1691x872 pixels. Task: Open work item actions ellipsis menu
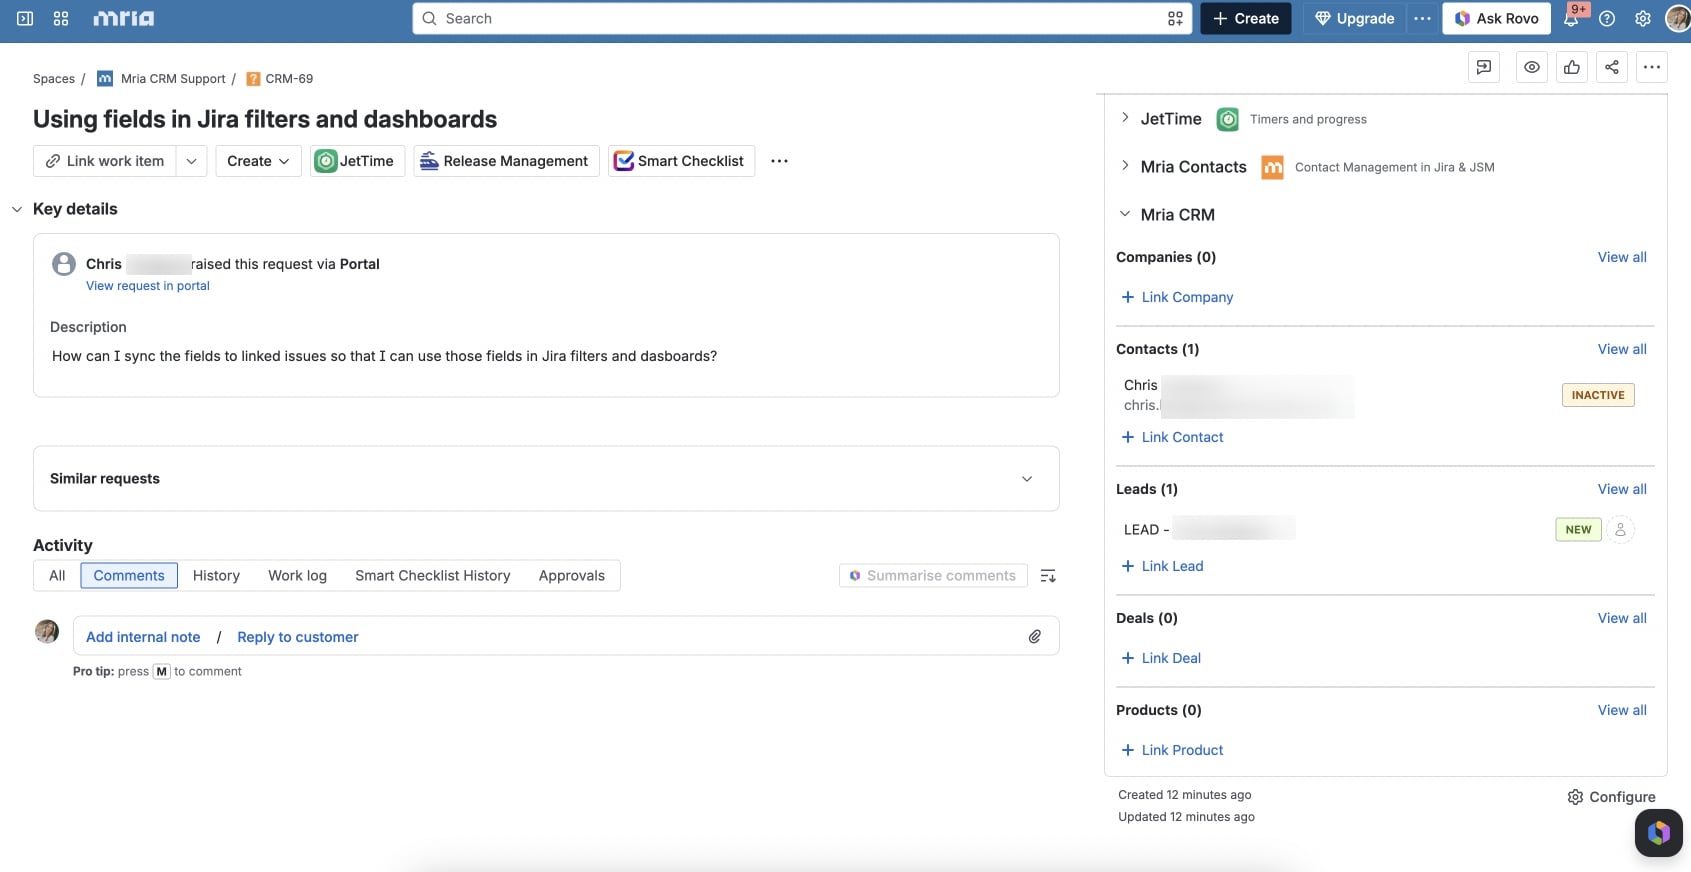pos(1652,67)
